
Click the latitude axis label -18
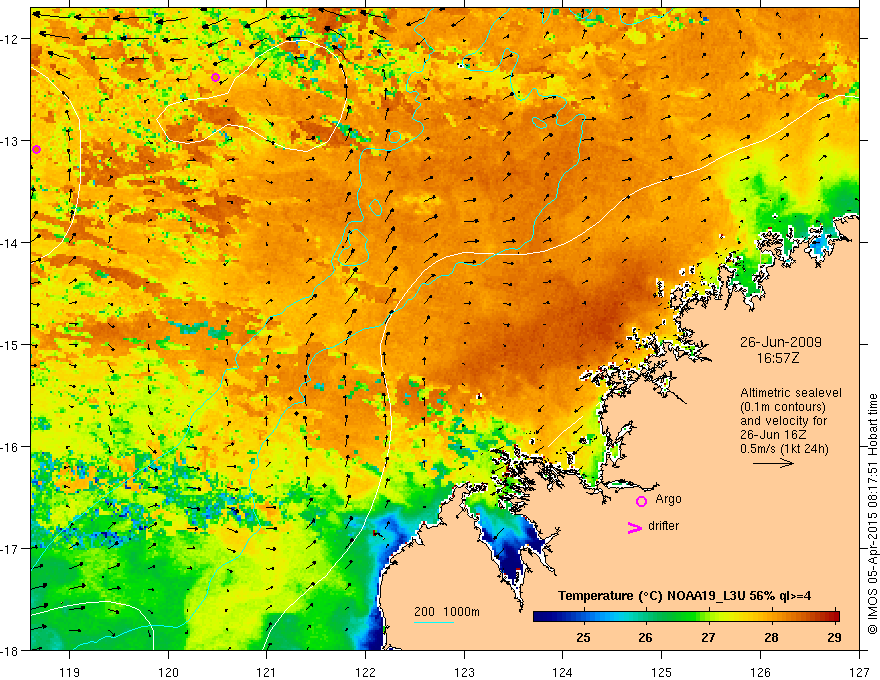click(x=11, y=650)
